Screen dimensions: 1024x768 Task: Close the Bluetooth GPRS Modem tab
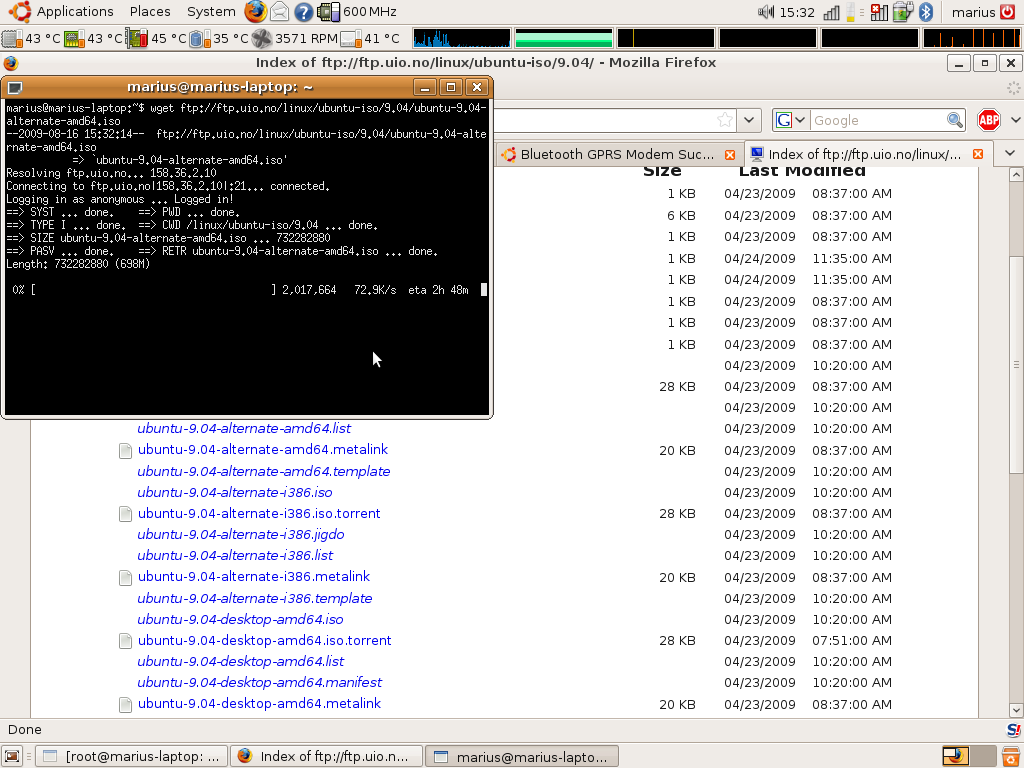(729, 155)
